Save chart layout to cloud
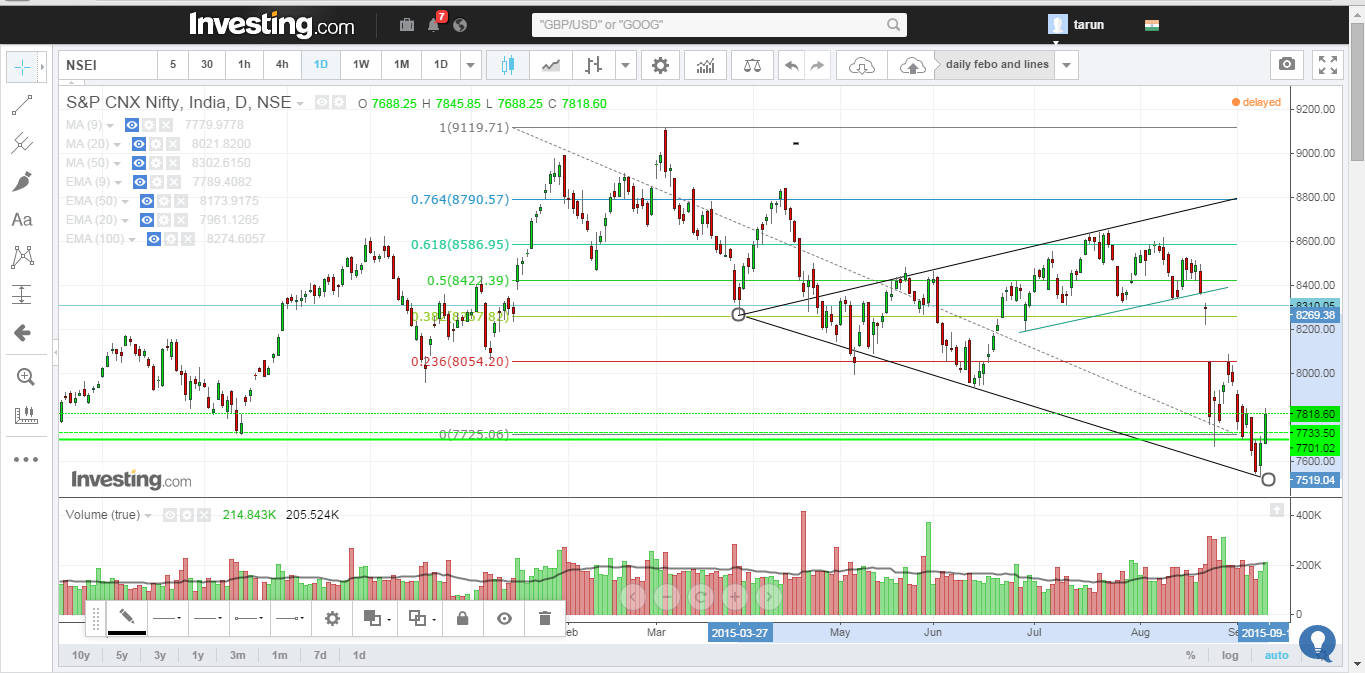The height and width of the screenshot is (673, 1365). (911, 65)
